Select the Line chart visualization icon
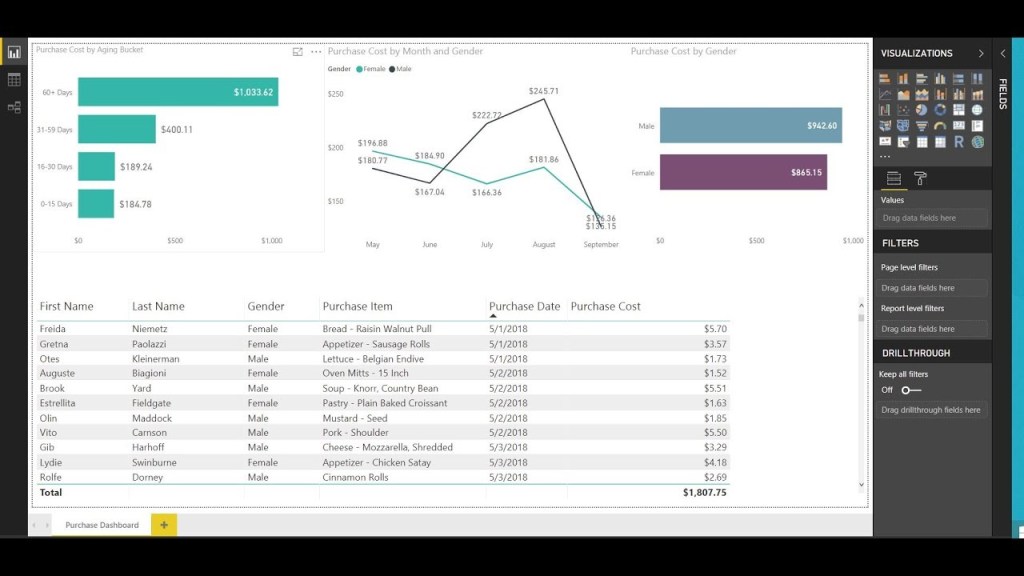 click(884, 94)
